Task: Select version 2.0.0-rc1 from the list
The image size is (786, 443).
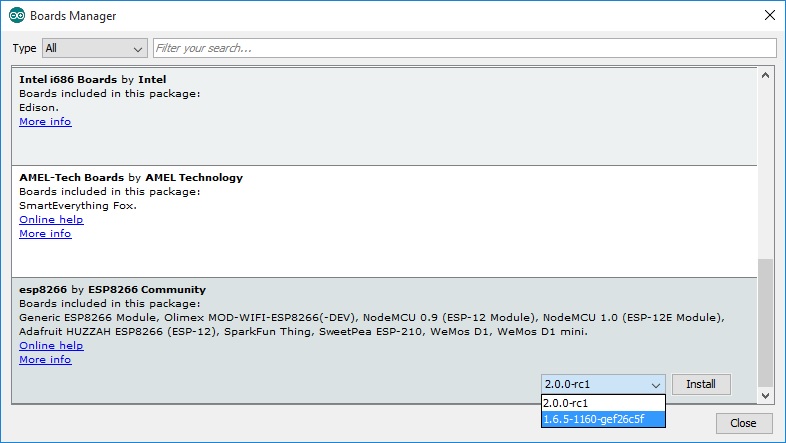Action: 603,403
